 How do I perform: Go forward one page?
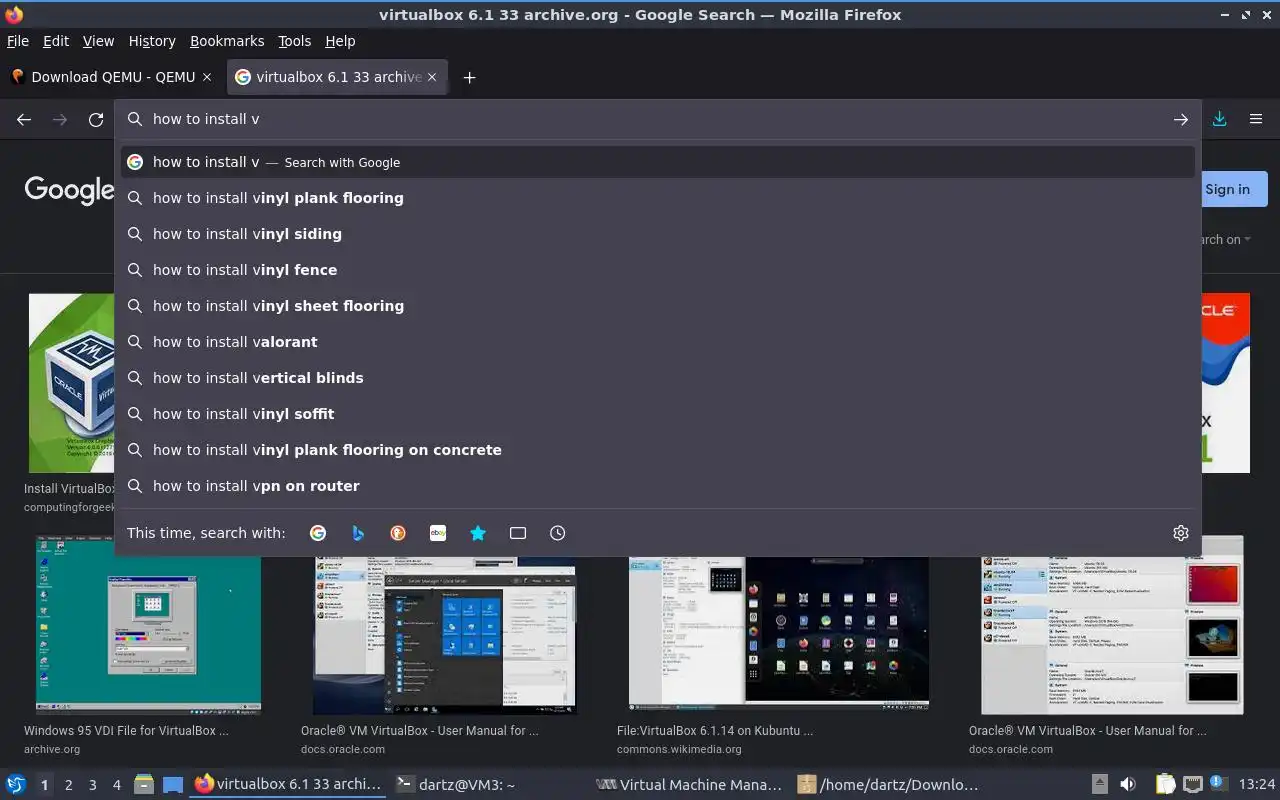[x=60, y=119]
